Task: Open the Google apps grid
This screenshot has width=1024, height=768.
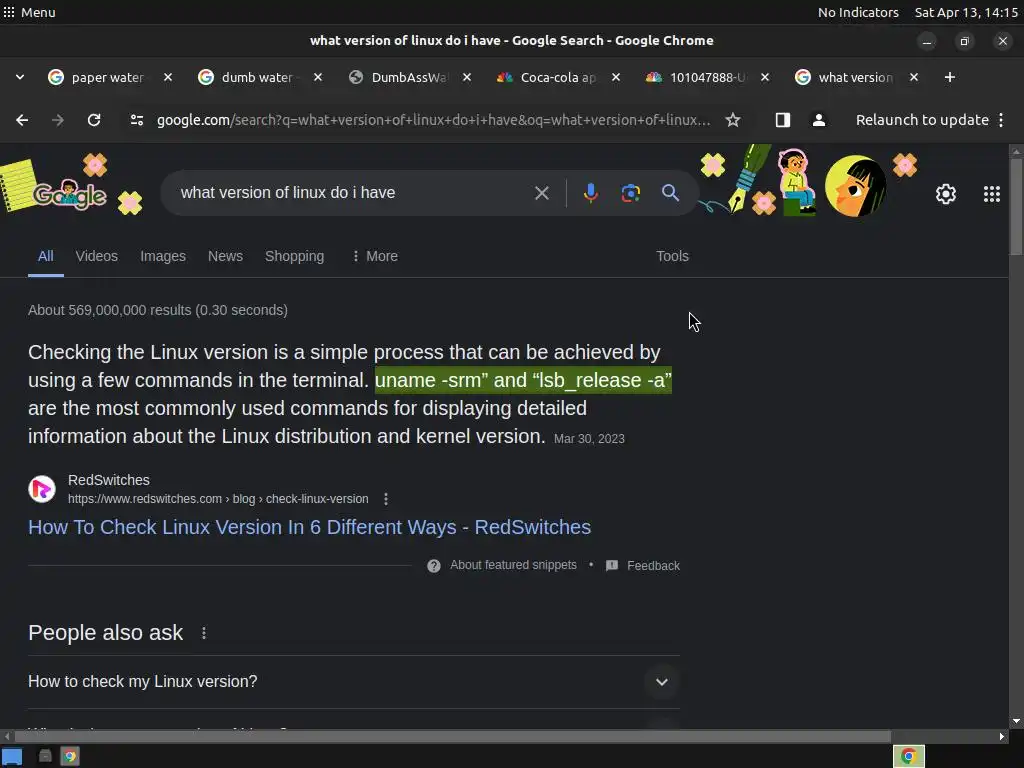Action: click(x=991, y=194)
